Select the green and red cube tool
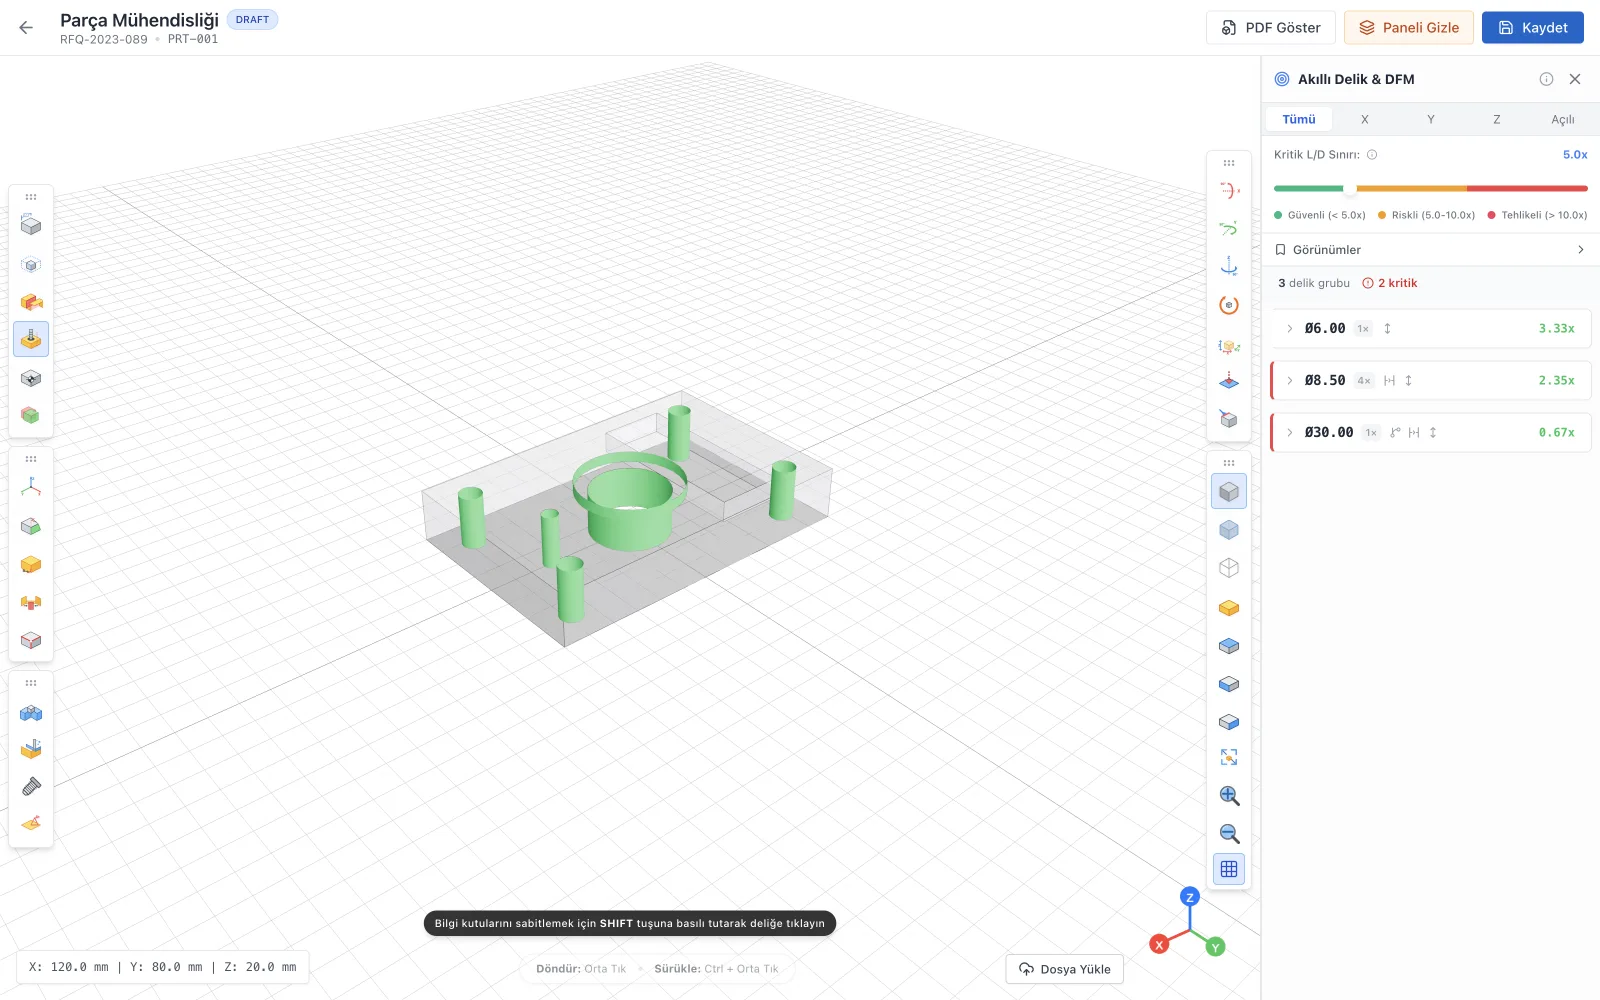Image resolution: width=1600 pixels, height=1000 pixels. [x=31, y=415]
